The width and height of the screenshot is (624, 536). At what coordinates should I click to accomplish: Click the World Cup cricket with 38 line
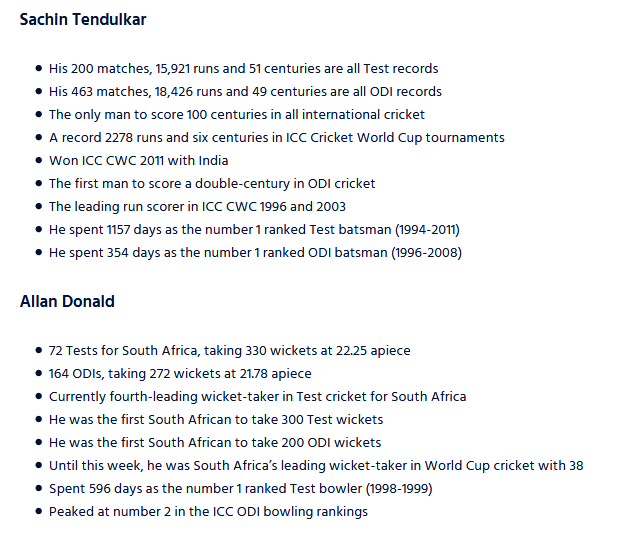coord(316,466)
